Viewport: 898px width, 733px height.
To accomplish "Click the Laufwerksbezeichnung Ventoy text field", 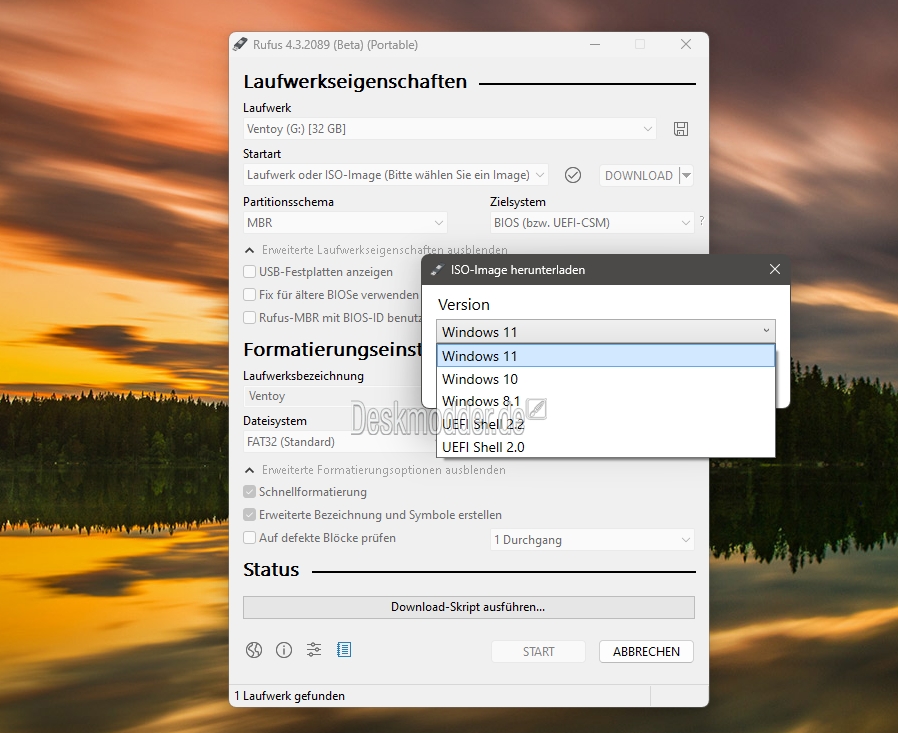I will [x=332, y=396].
